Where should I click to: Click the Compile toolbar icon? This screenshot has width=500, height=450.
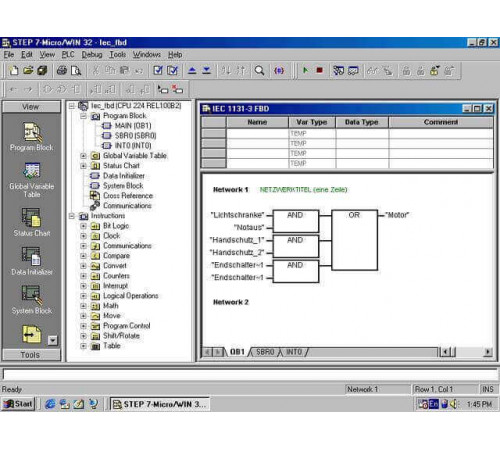(x=158, y=70)
